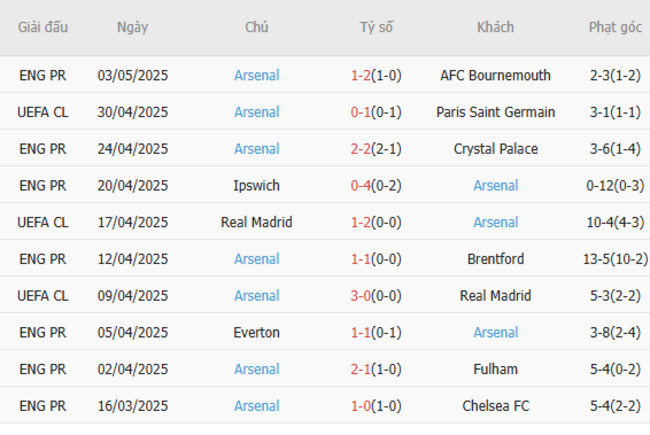Click the date 30/04/2025
Image resolution: width=650 pixels, height=435 pixels.
132,112
